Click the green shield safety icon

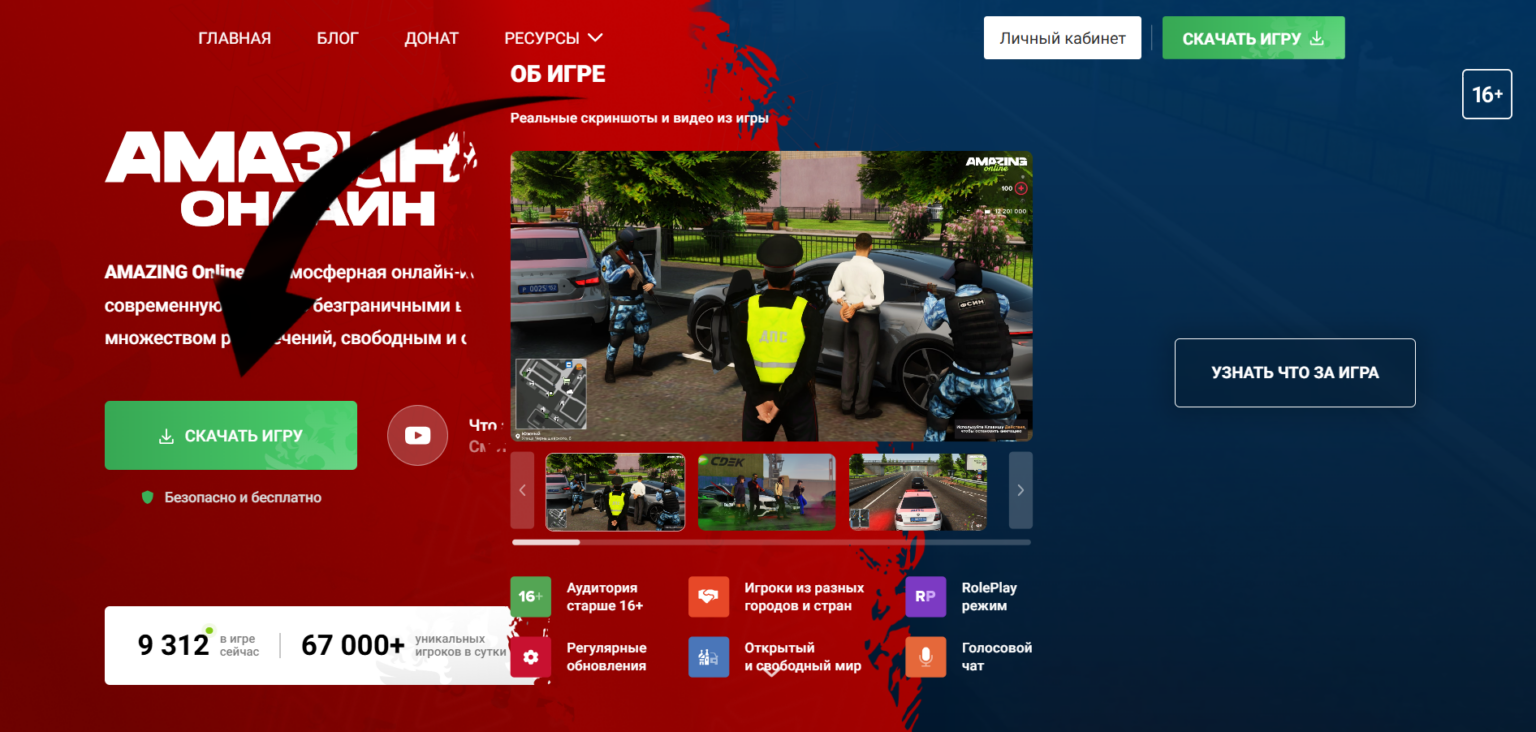[148, 497]
